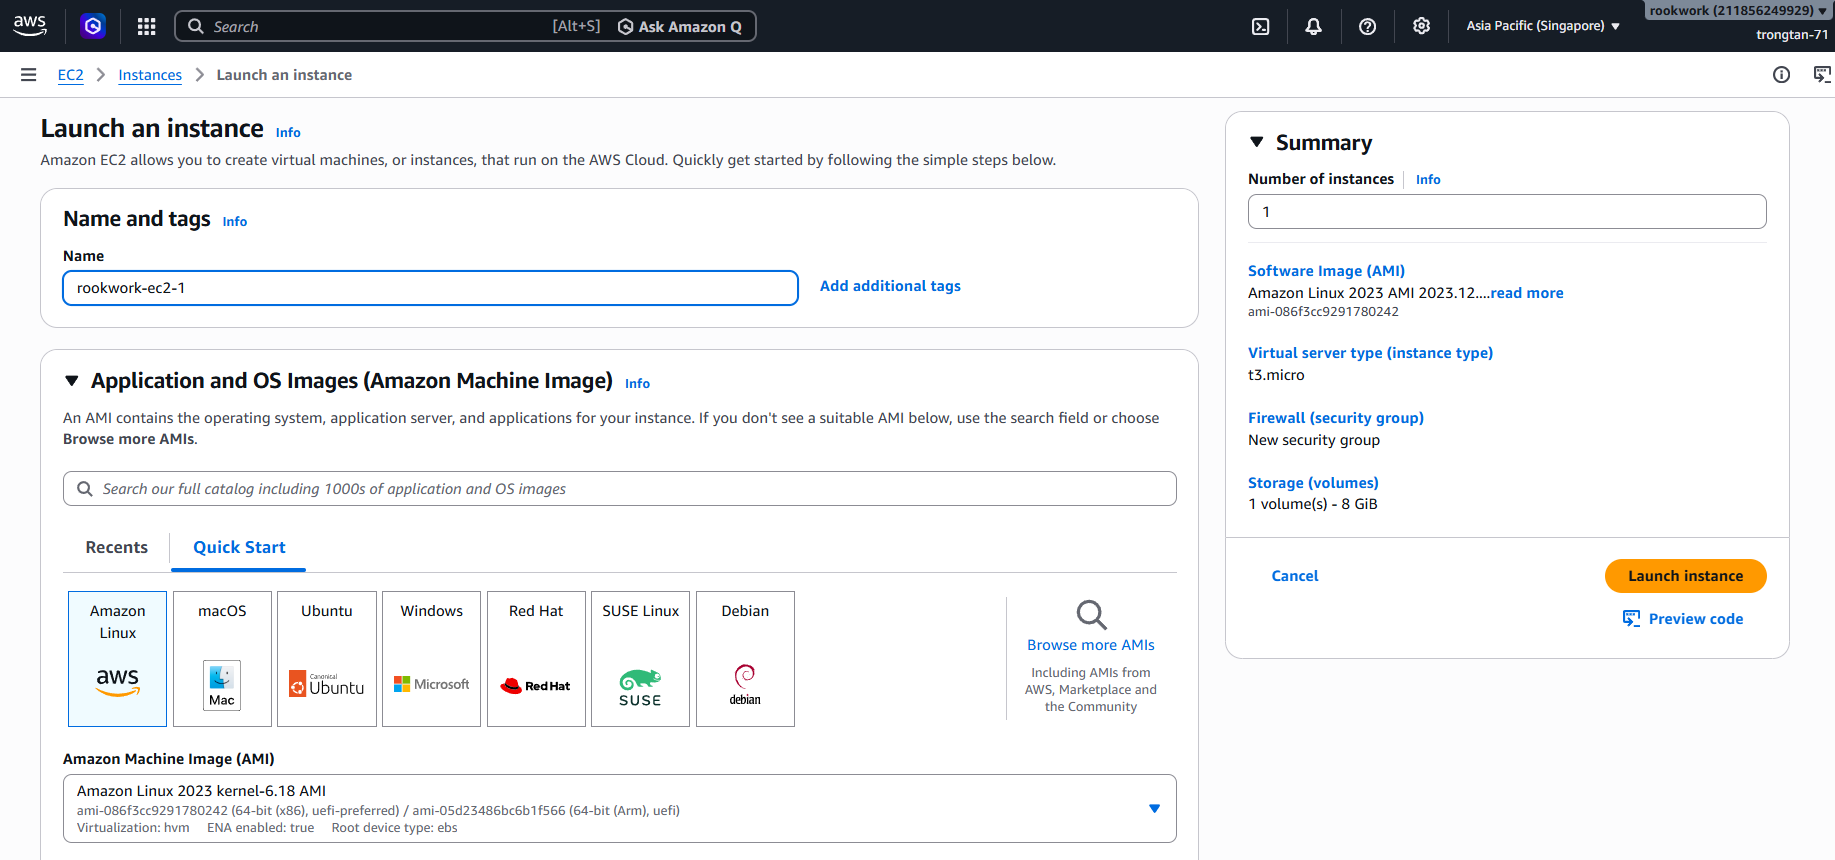
Task: Open the AWS home logo
Action: tap(30, 26)
